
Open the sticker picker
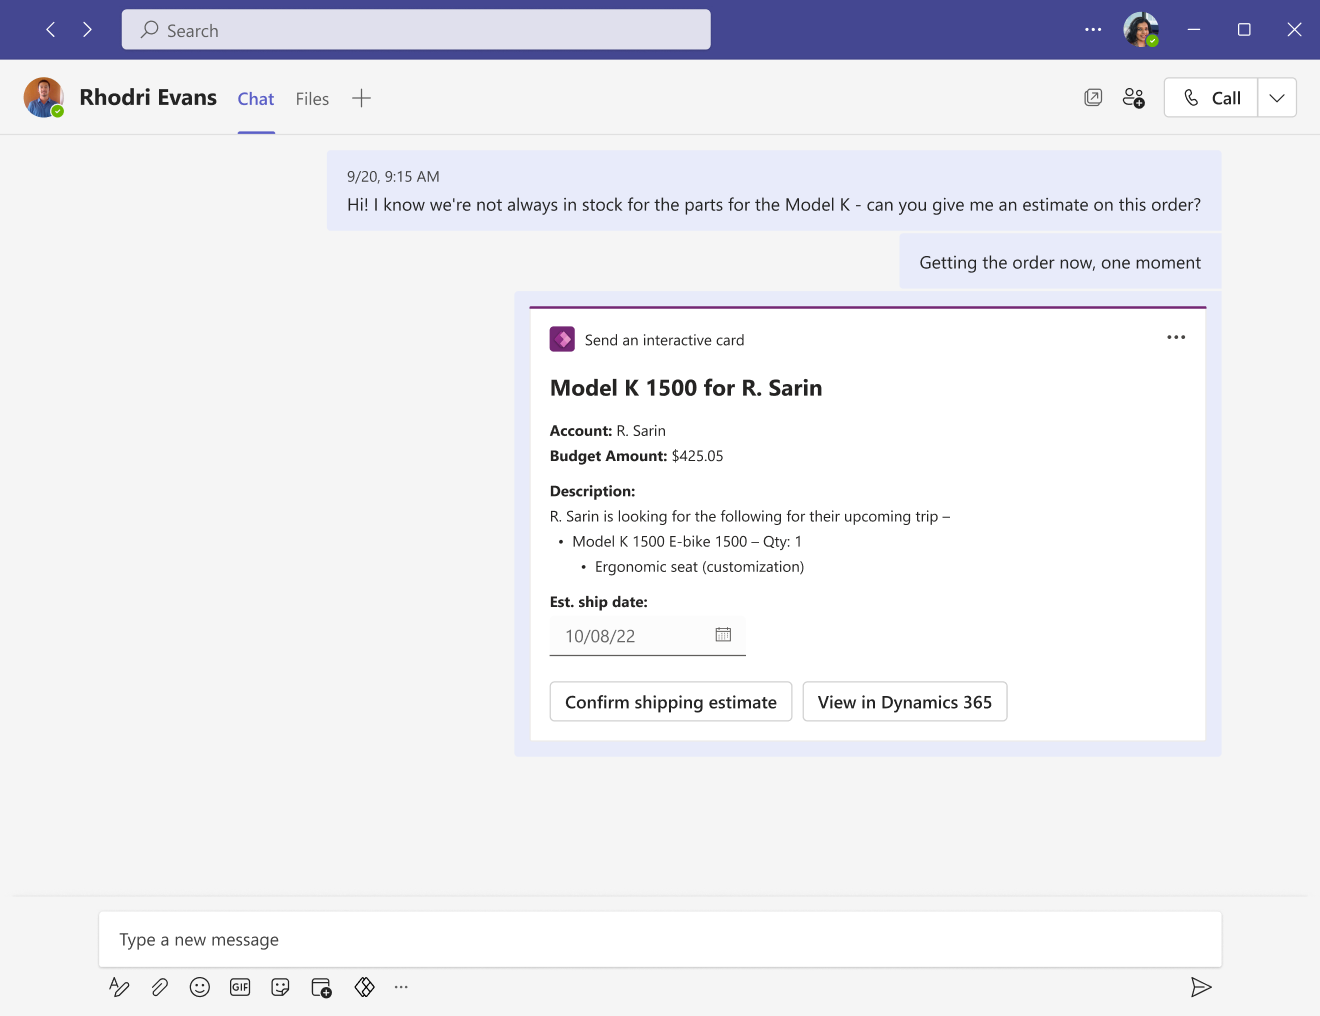tap(280, 988)
